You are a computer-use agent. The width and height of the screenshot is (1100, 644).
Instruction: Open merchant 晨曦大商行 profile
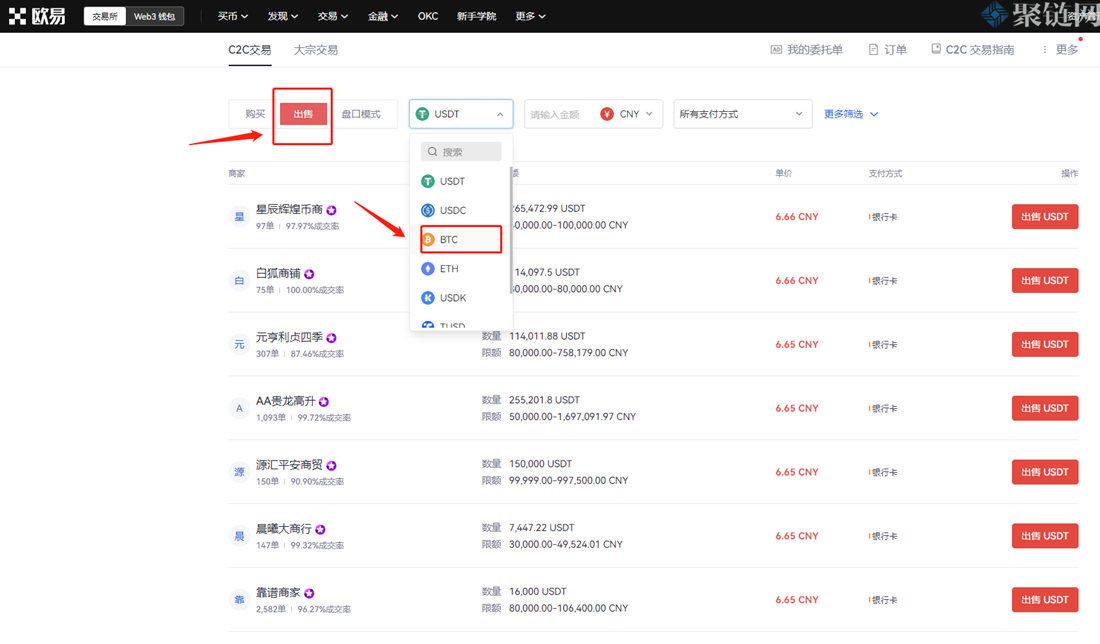283,528
